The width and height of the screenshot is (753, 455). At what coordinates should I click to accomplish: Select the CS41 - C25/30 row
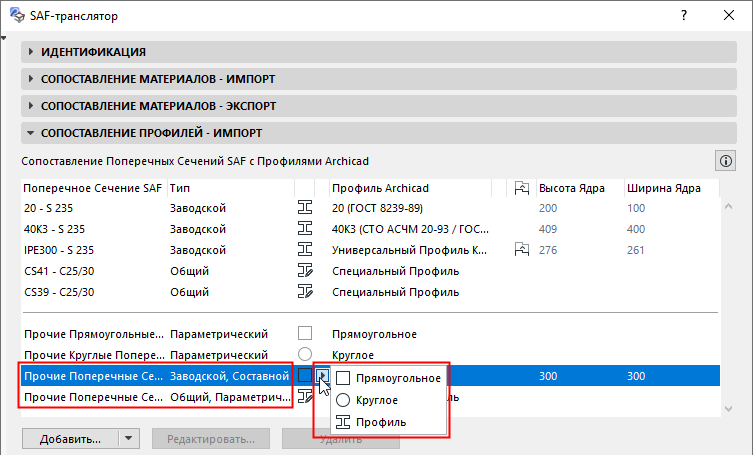click(370, 271)
